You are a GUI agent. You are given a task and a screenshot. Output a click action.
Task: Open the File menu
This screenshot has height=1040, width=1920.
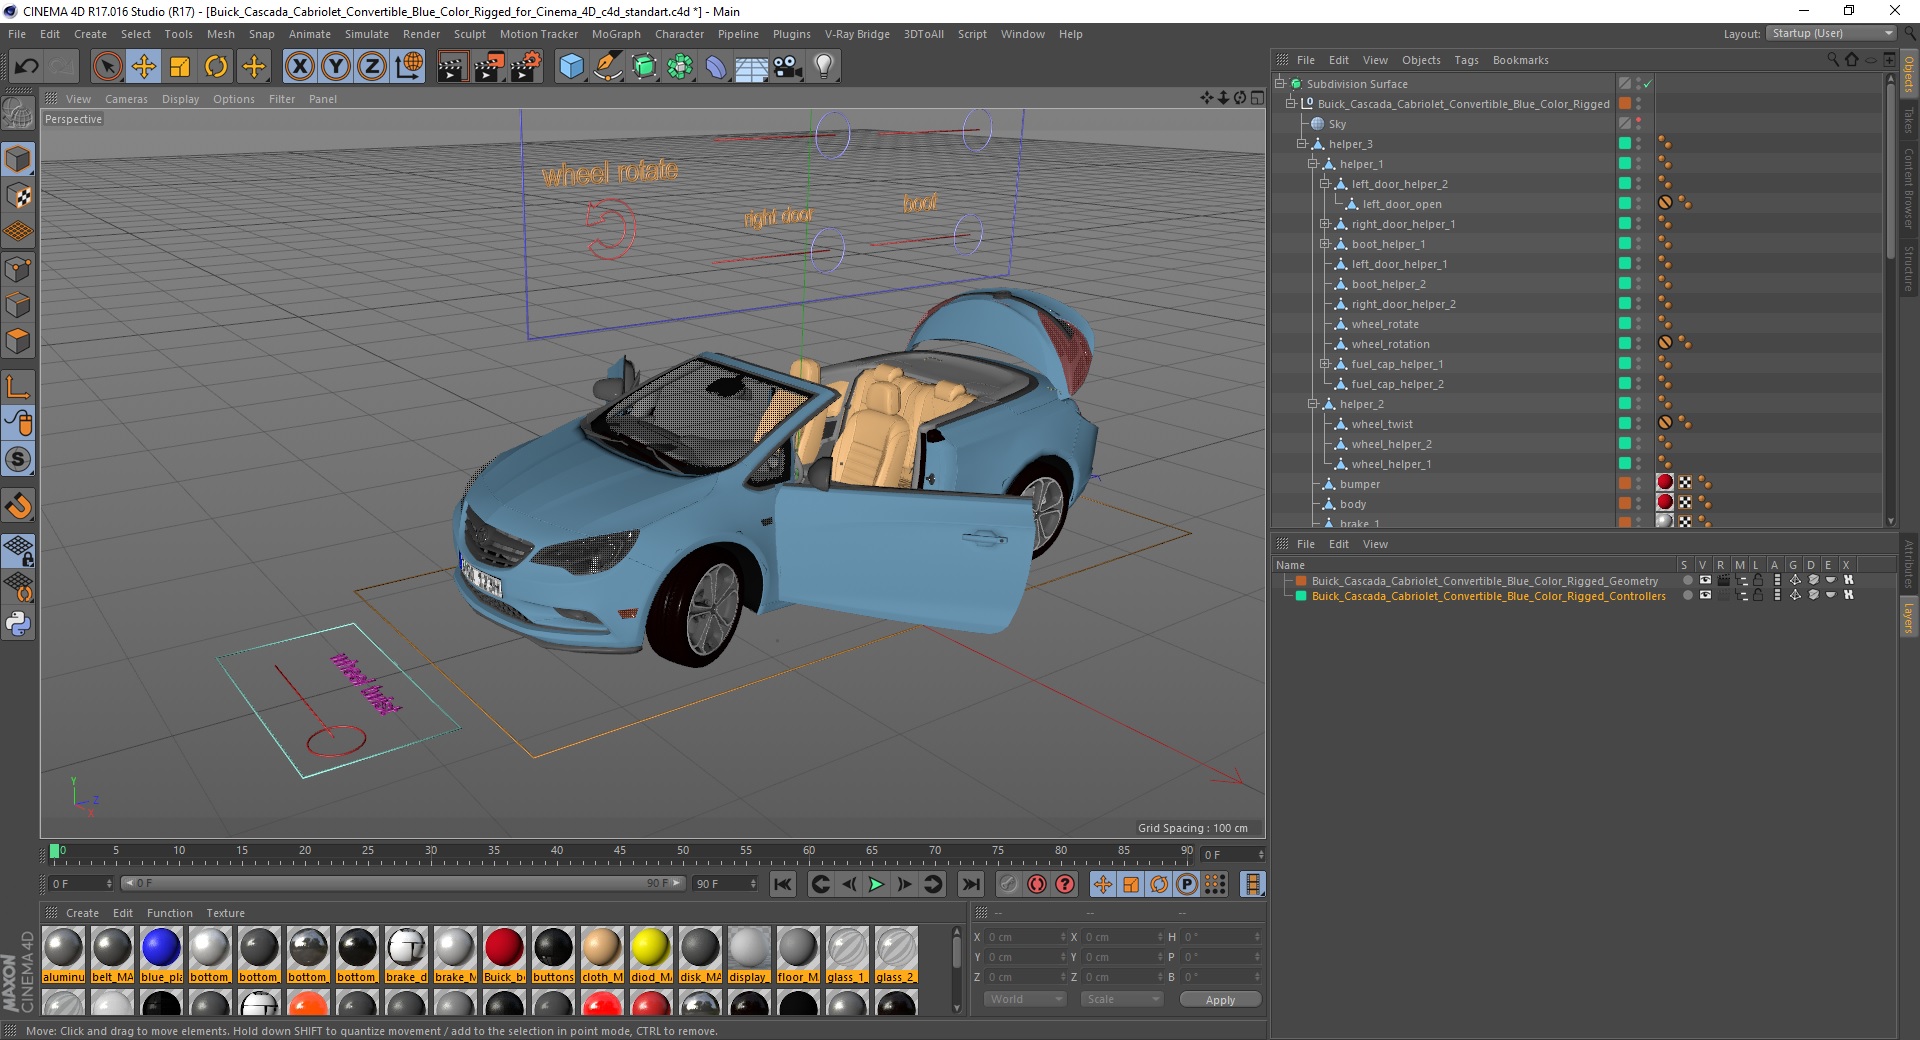(x=17, y=34)
